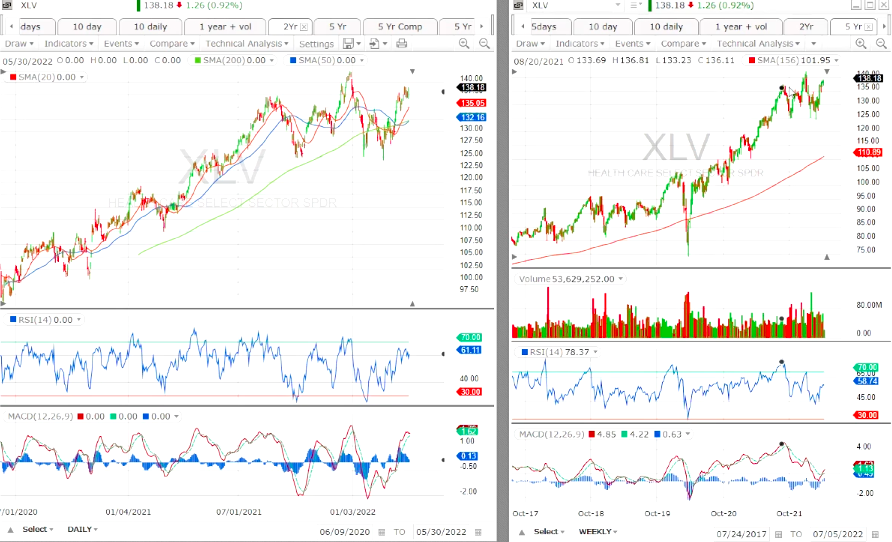Screen dimensions: 892x542
Task: Open Indicators dropdown in left panel
Action: coord(69,43)
